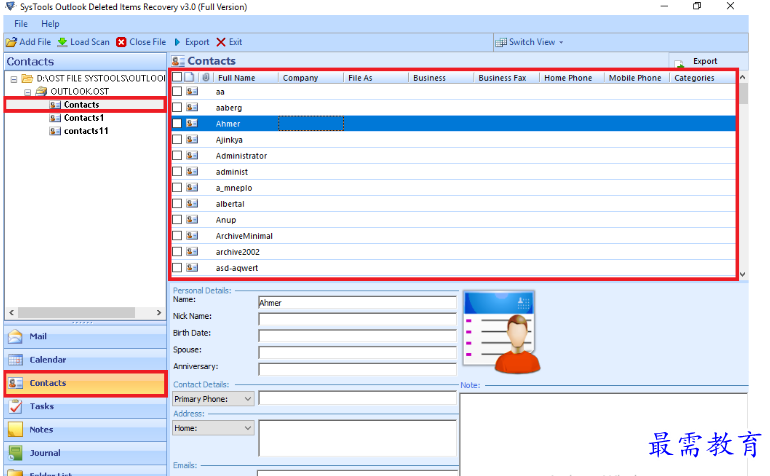Image resolution: width=770 pixels, height=476 pixels.
Task: Open the Help menu
Action: 50,24
